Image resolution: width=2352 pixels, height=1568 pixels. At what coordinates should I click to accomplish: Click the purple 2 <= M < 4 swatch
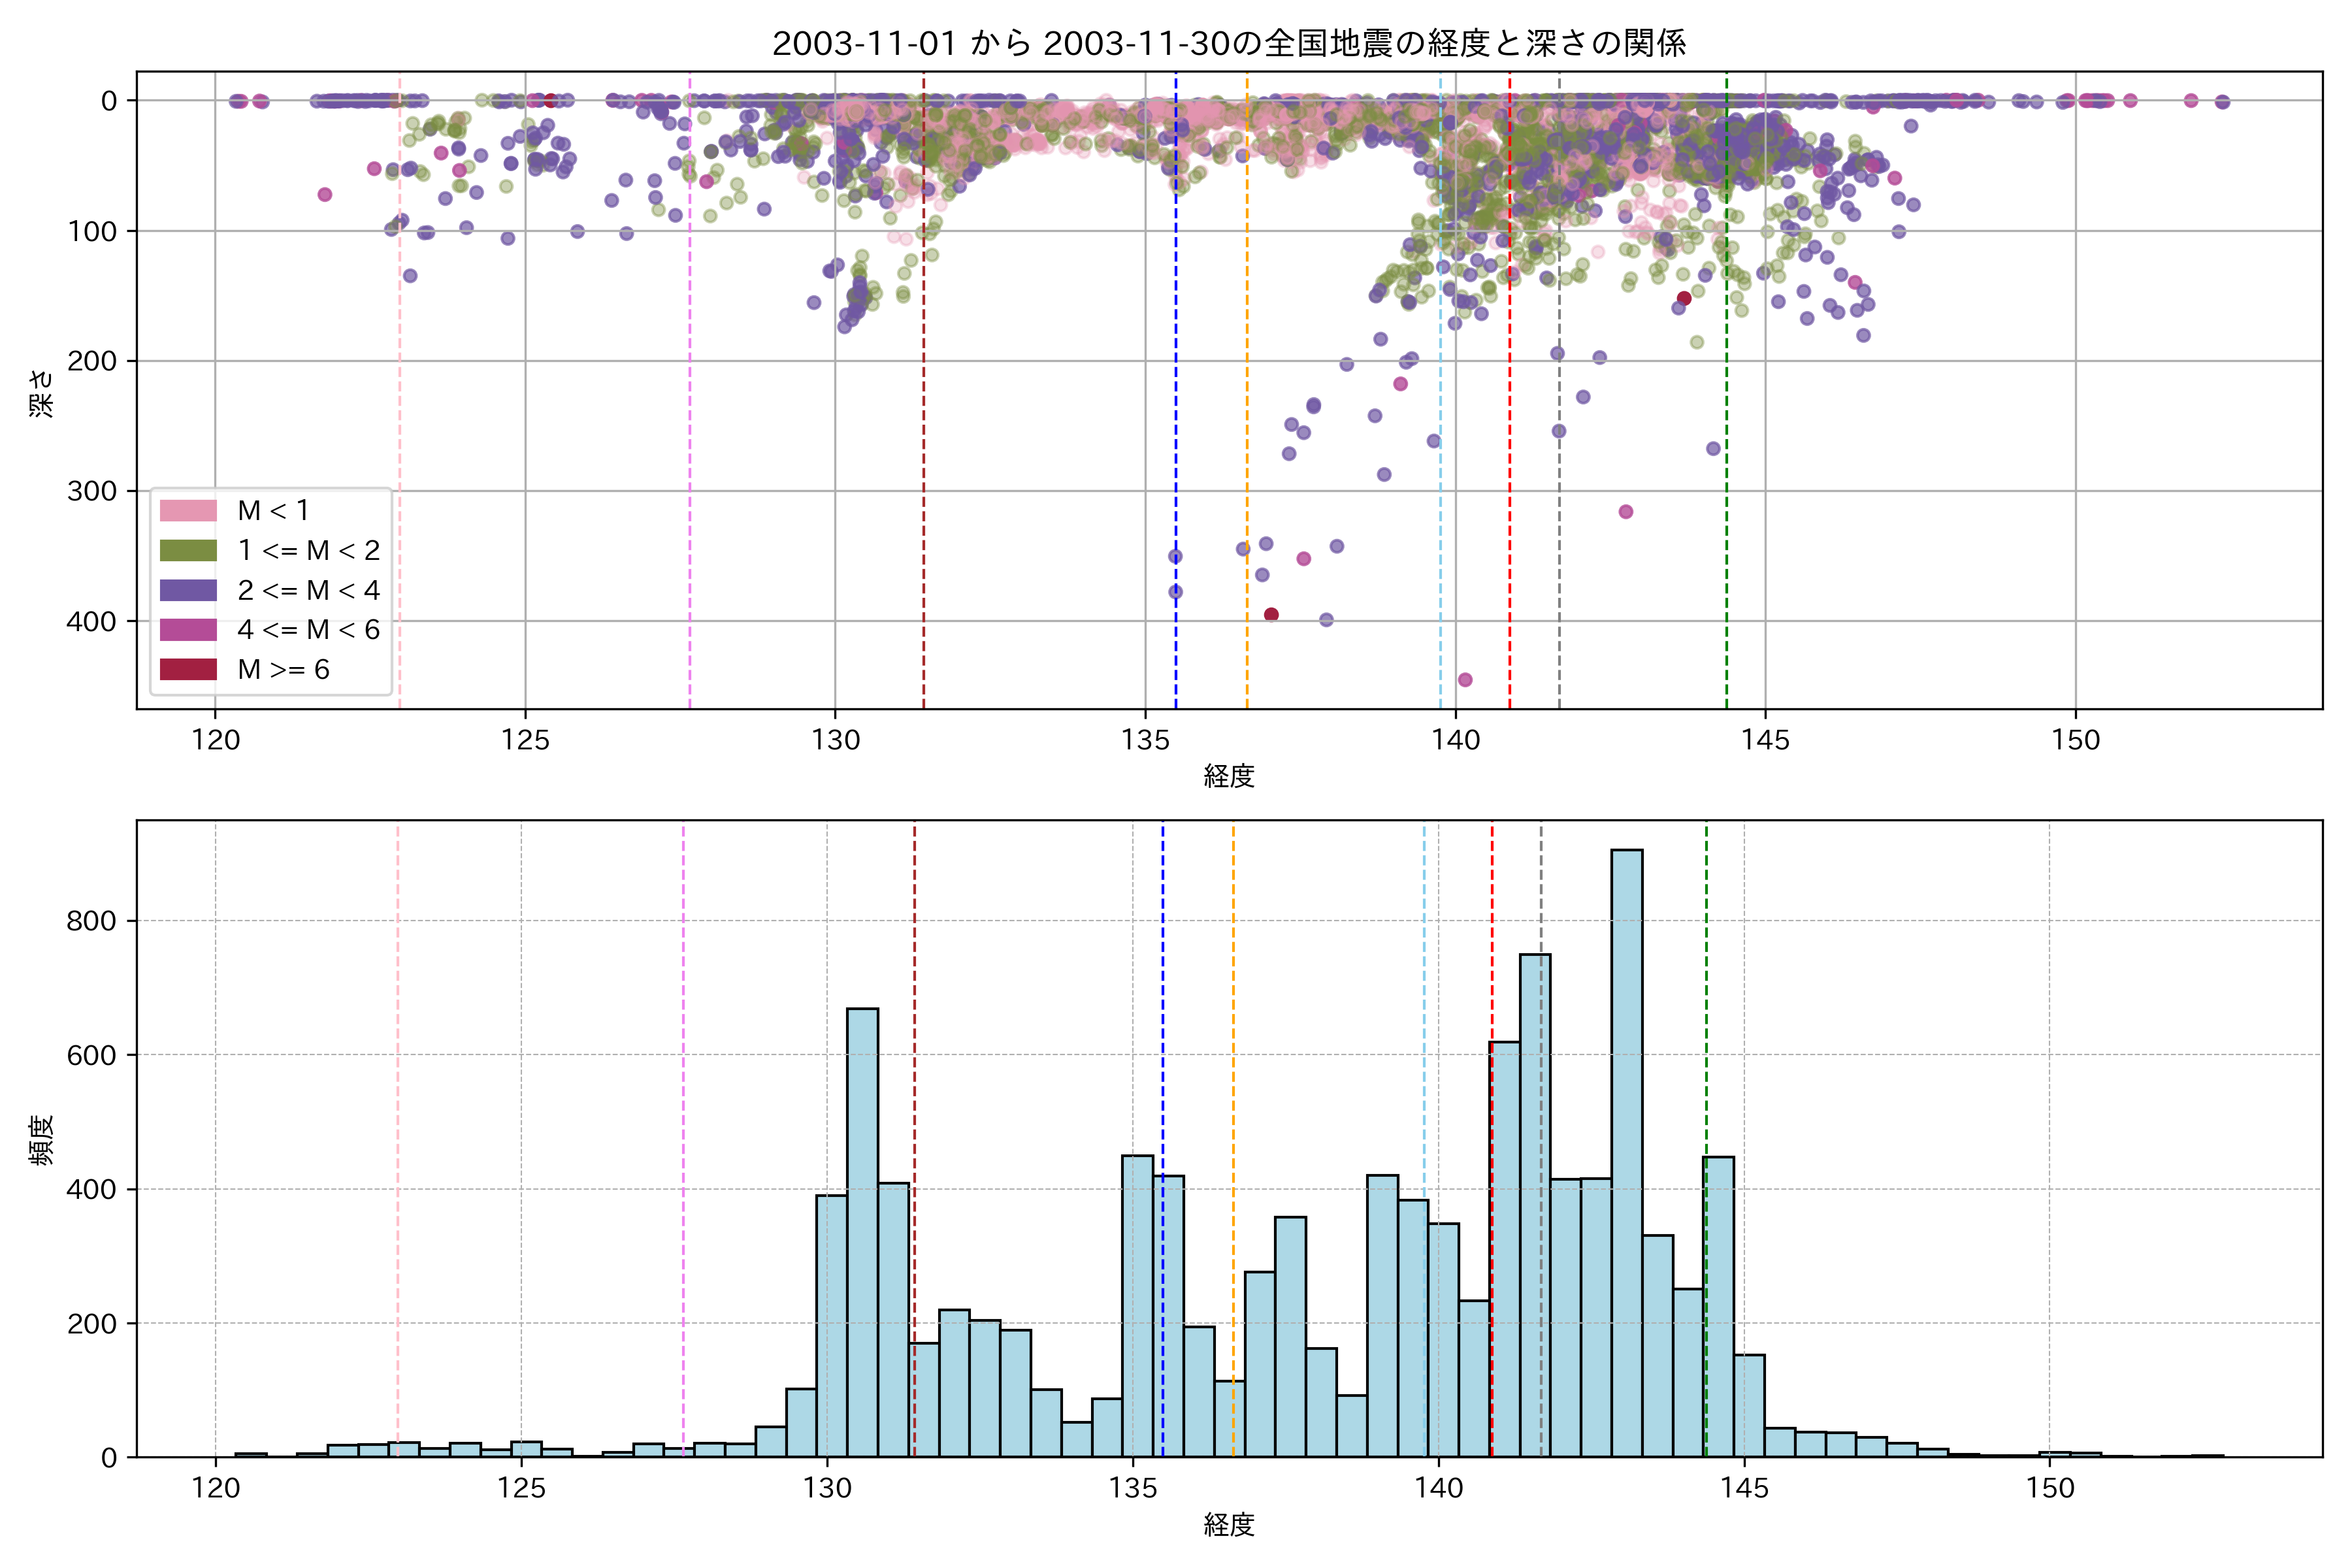coord(188,590)
